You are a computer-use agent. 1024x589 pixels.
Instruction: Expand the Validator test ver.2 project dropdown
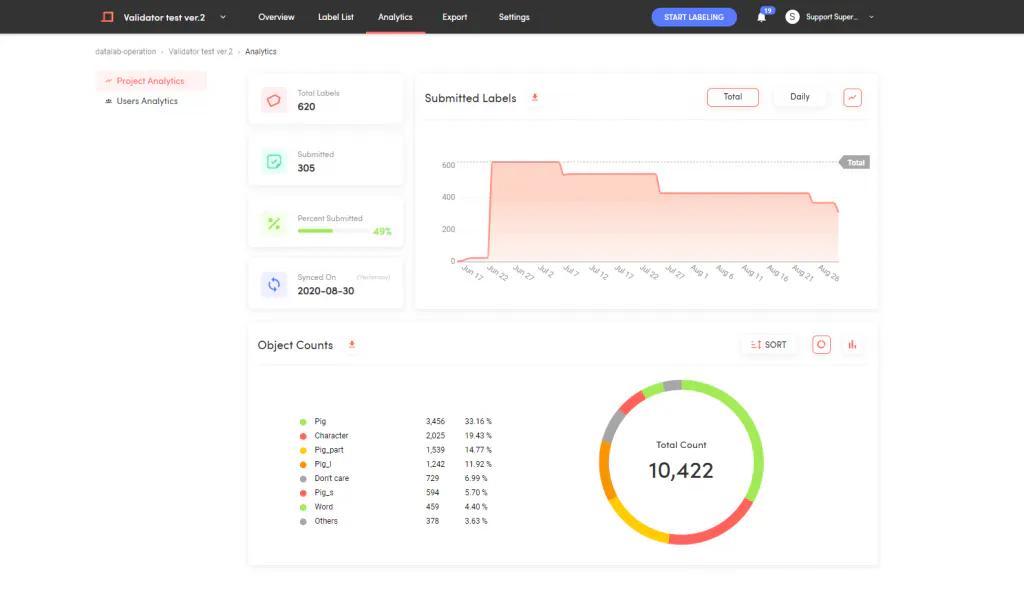point(222,17)
